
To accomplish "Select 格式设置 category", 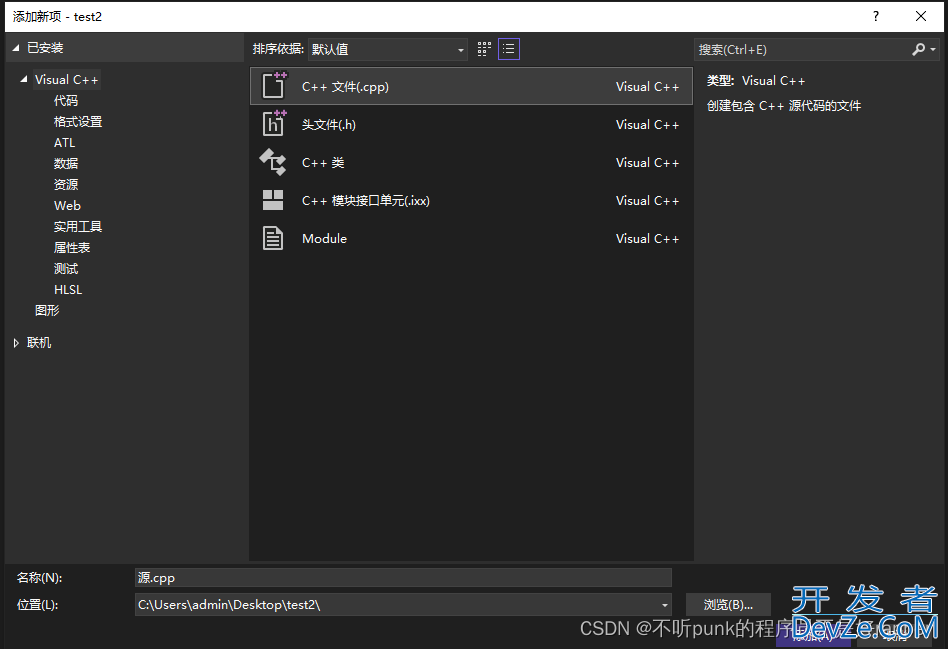I will point(78,122).
